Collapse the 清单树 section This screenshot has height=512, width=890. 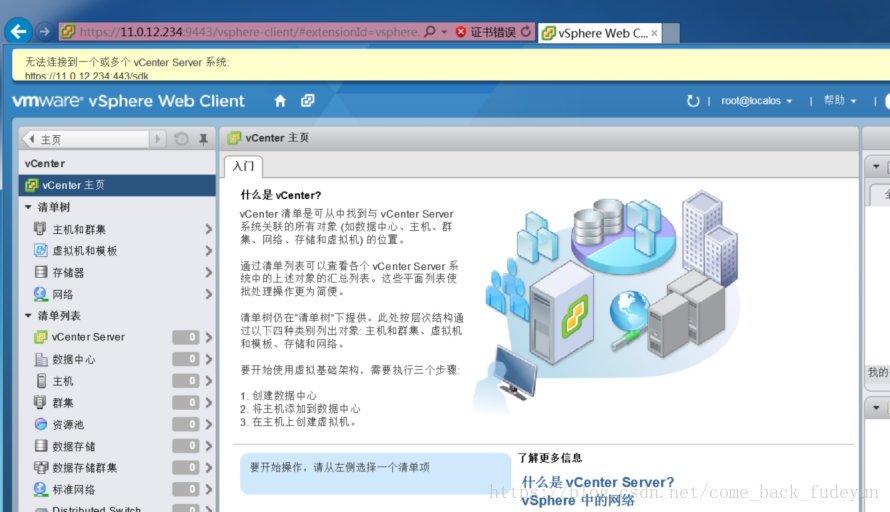[28, 207]
